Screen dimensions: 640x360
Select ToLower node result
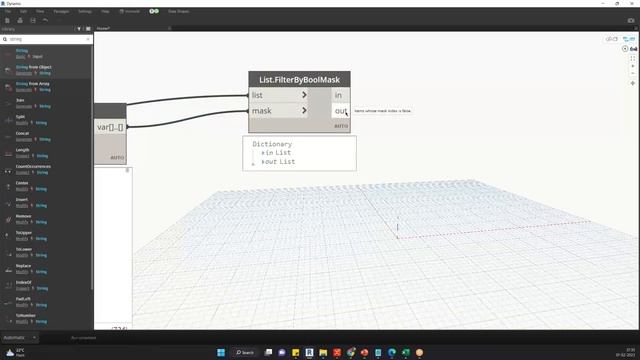coord(46,252)
